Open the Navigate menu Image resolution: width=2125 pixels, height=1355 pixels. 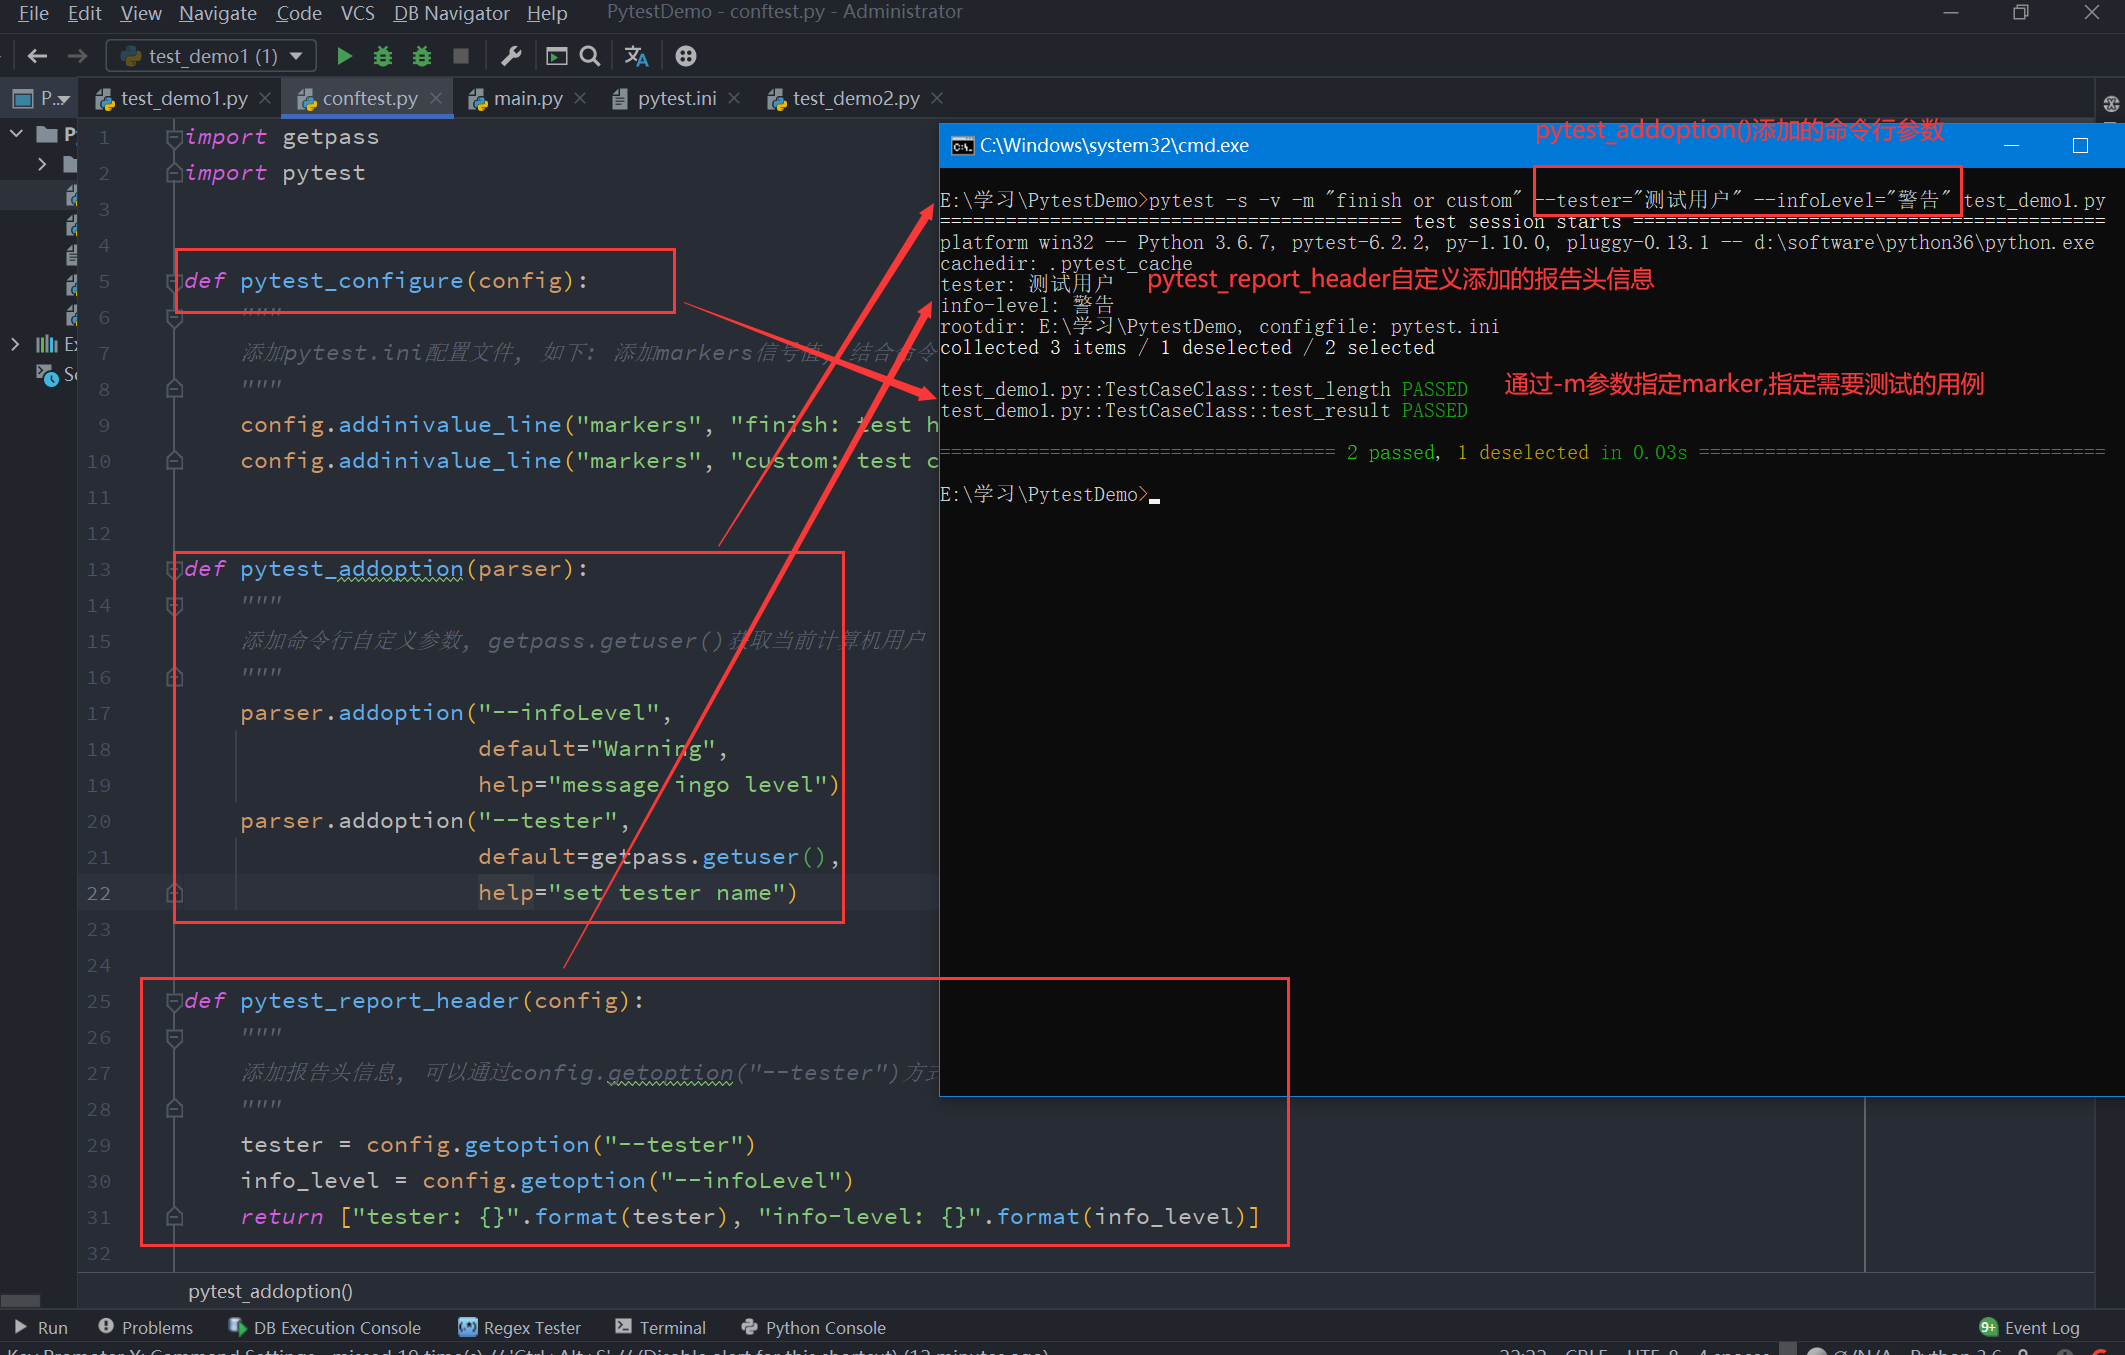tap(217, 13)
